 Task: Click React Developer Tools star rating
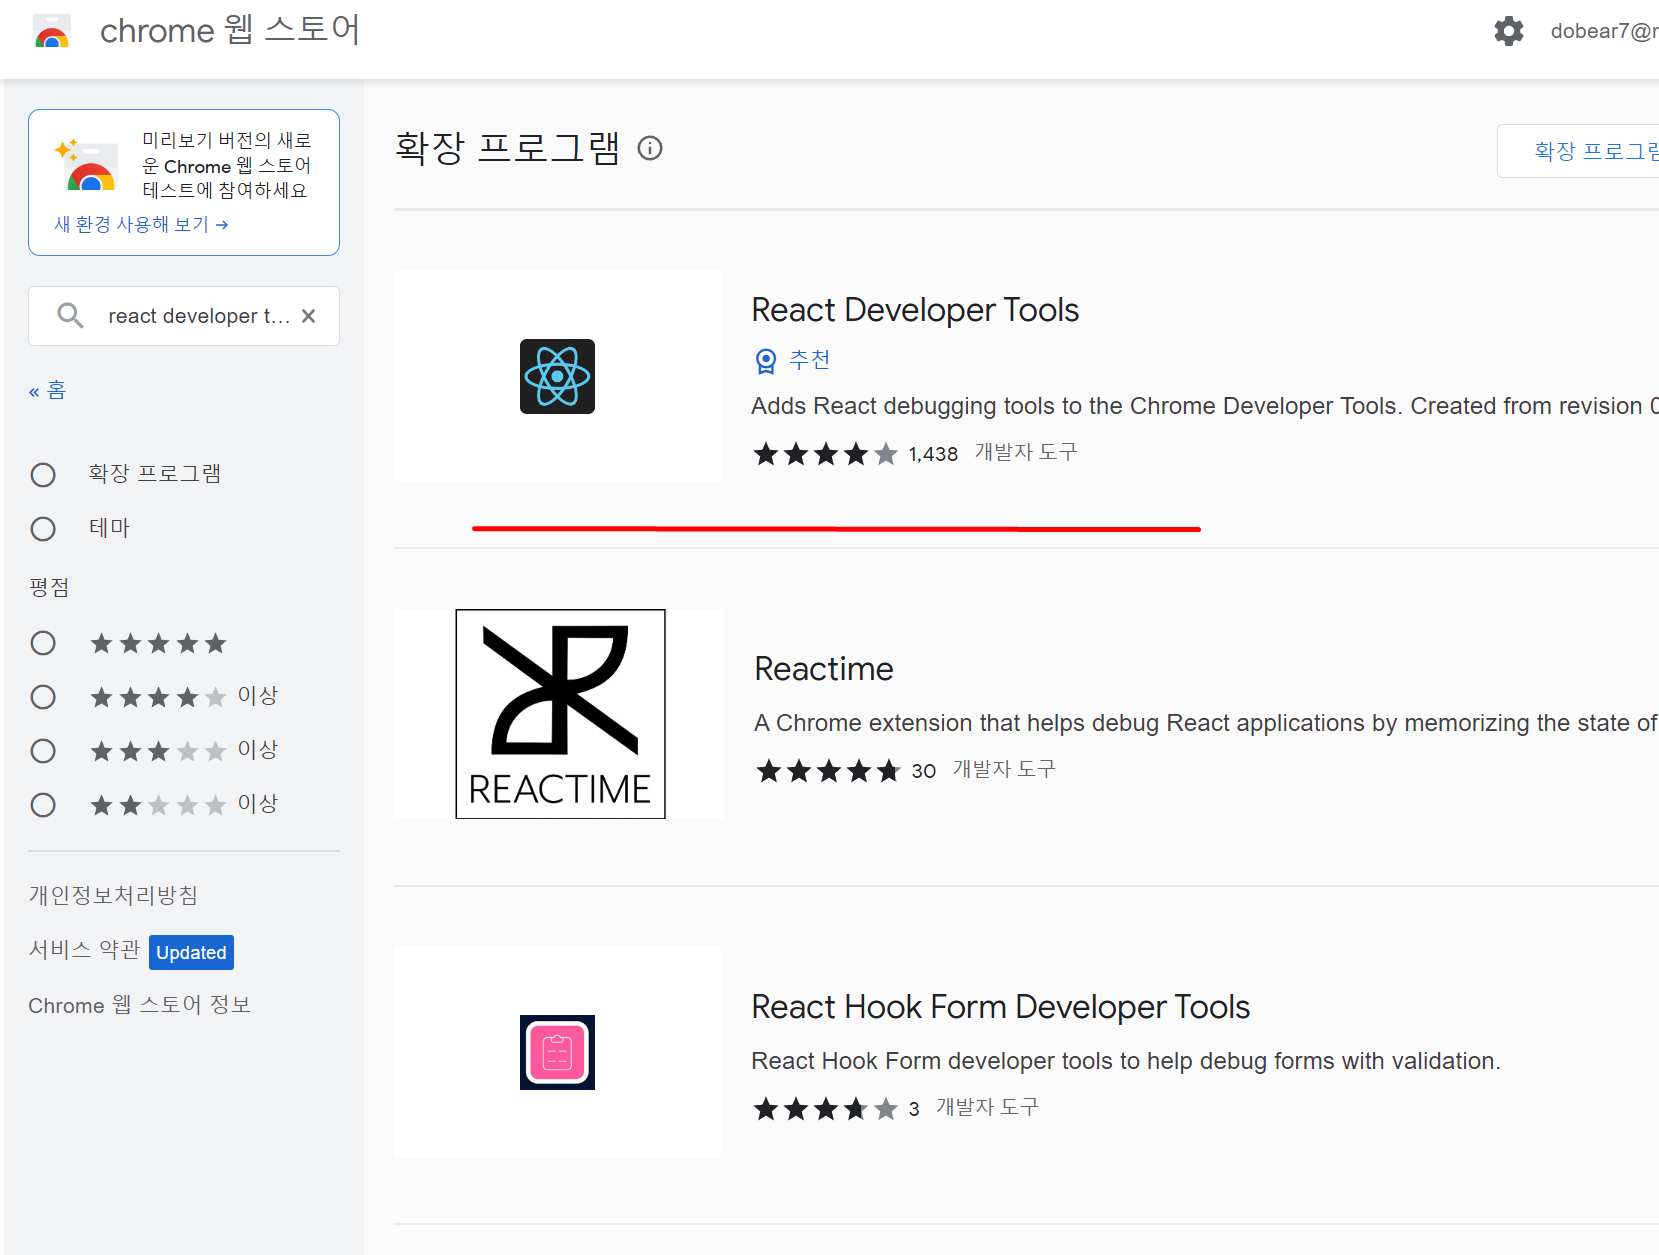point(826,454)
